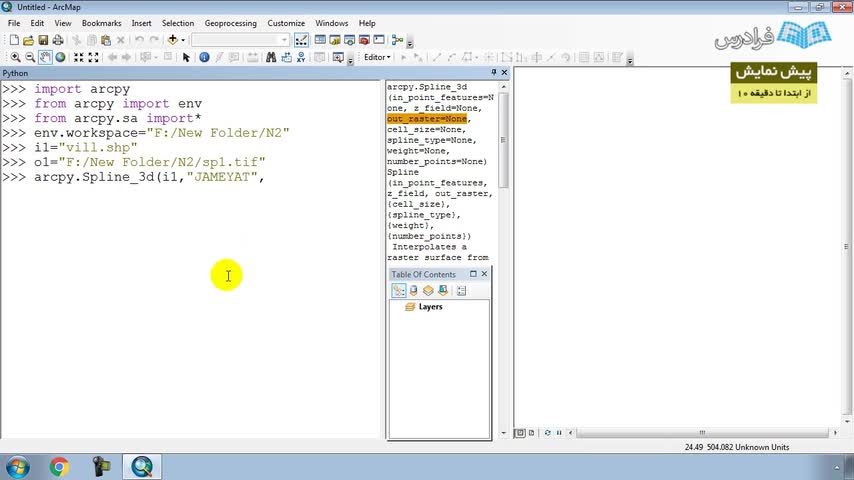The width and height of the screenshot is (854, 480).
Task: Click the Options icon in Table Of Contents
Action: 462,291
